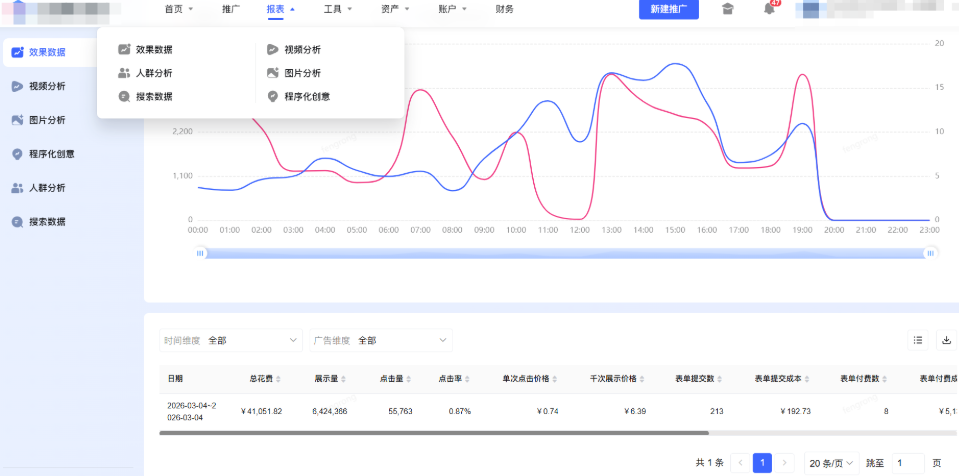Click the 跳至 page number input

click(908, 463)
